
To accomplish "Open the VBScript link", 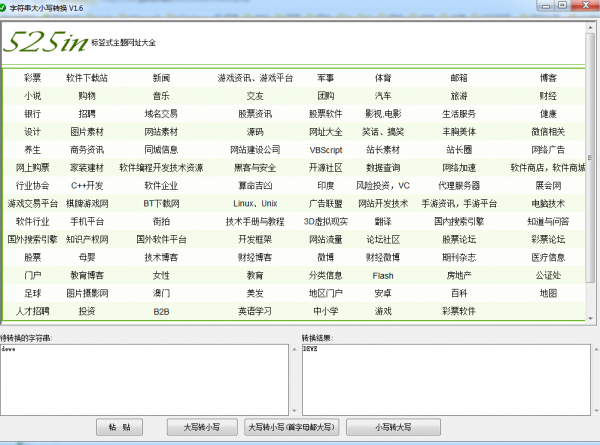I will [x=325, y=149].
